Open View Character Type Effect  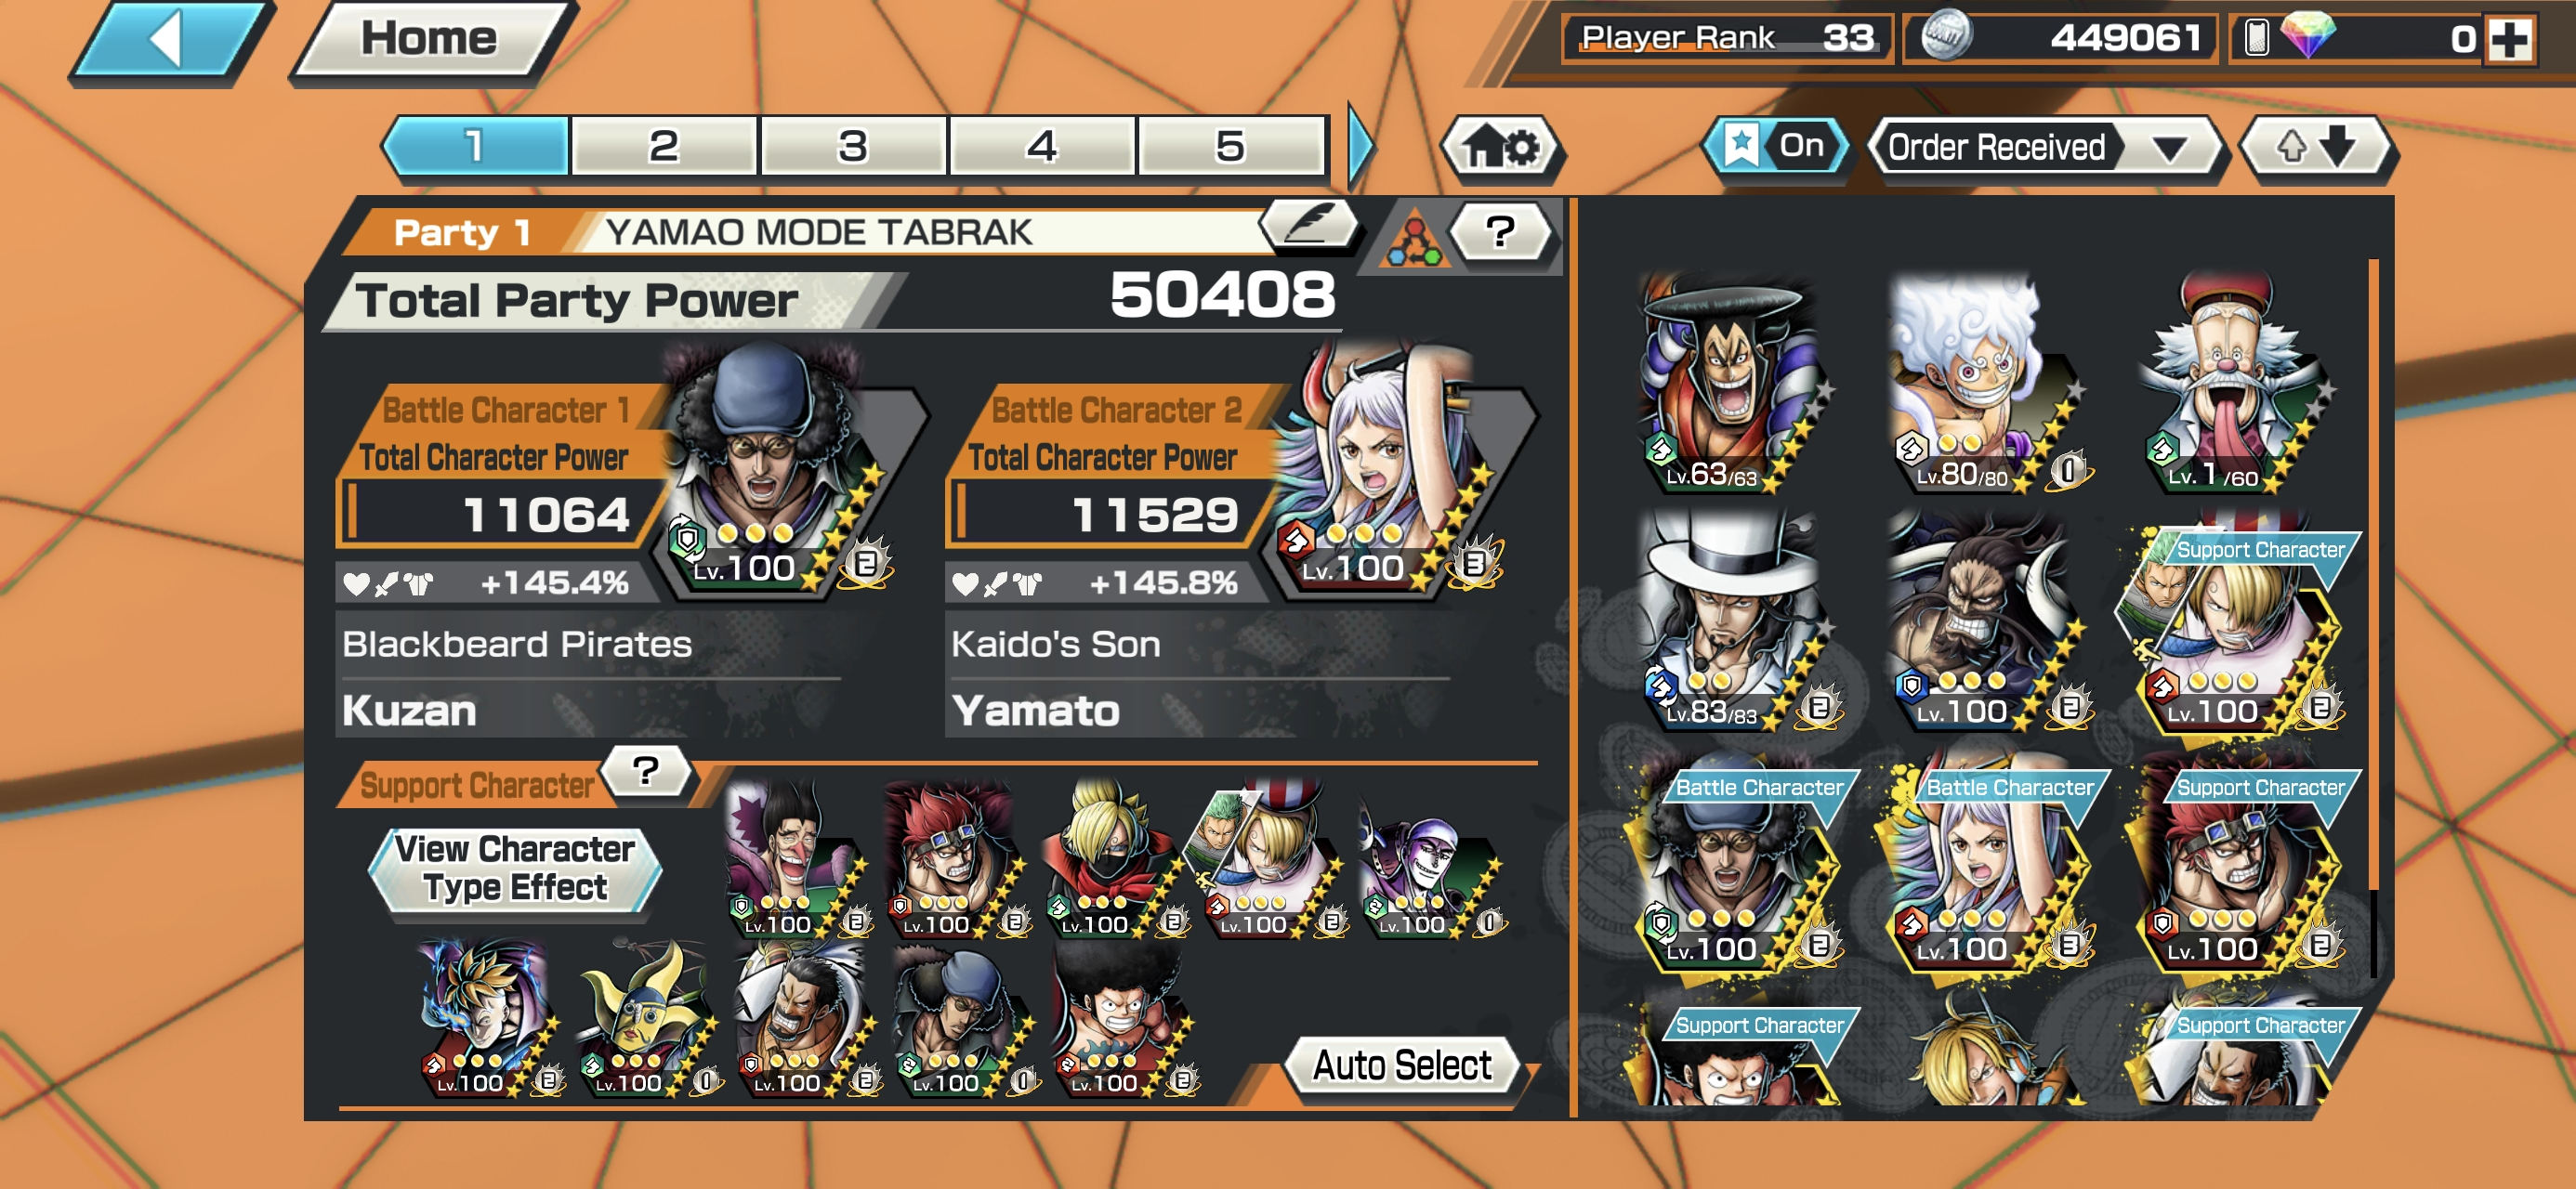[x=515, y=869]
